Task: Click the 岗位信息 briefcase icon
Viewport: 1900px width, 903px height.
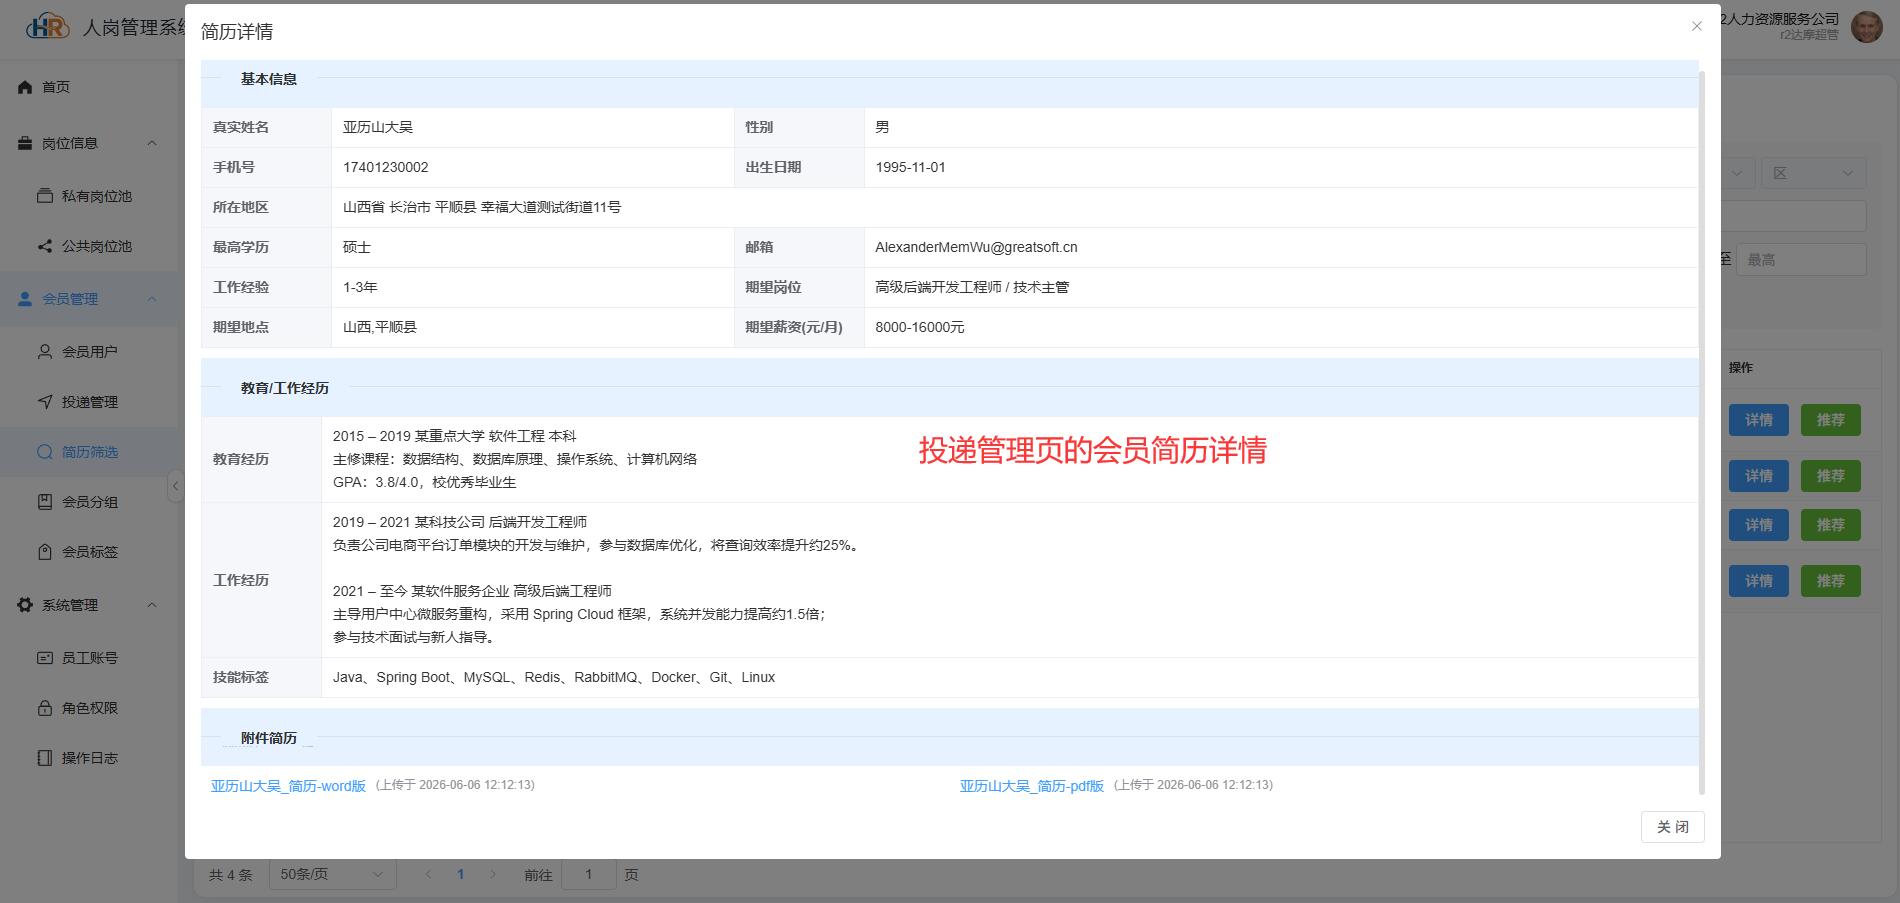Action: click(26, 143)
